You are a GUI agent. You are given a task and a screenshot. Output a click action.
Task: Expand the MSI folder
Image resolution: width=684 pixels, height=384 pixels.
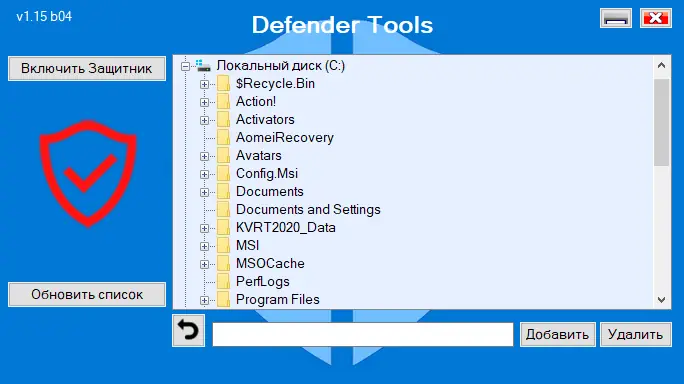point(204,246)
